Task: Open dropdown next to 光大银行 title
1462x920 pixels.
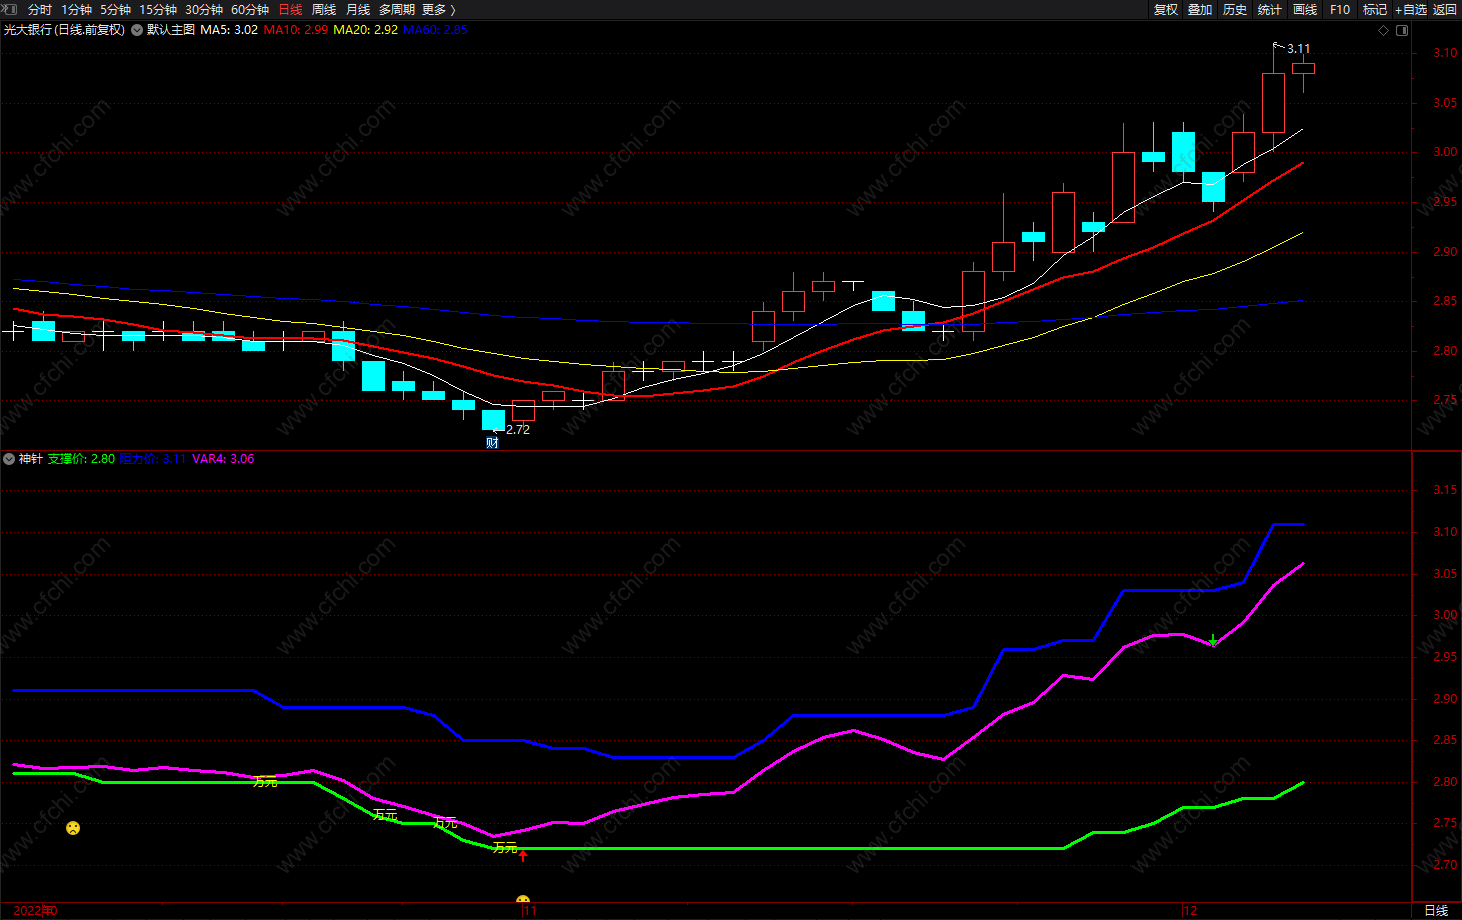Action: [135, 30]
